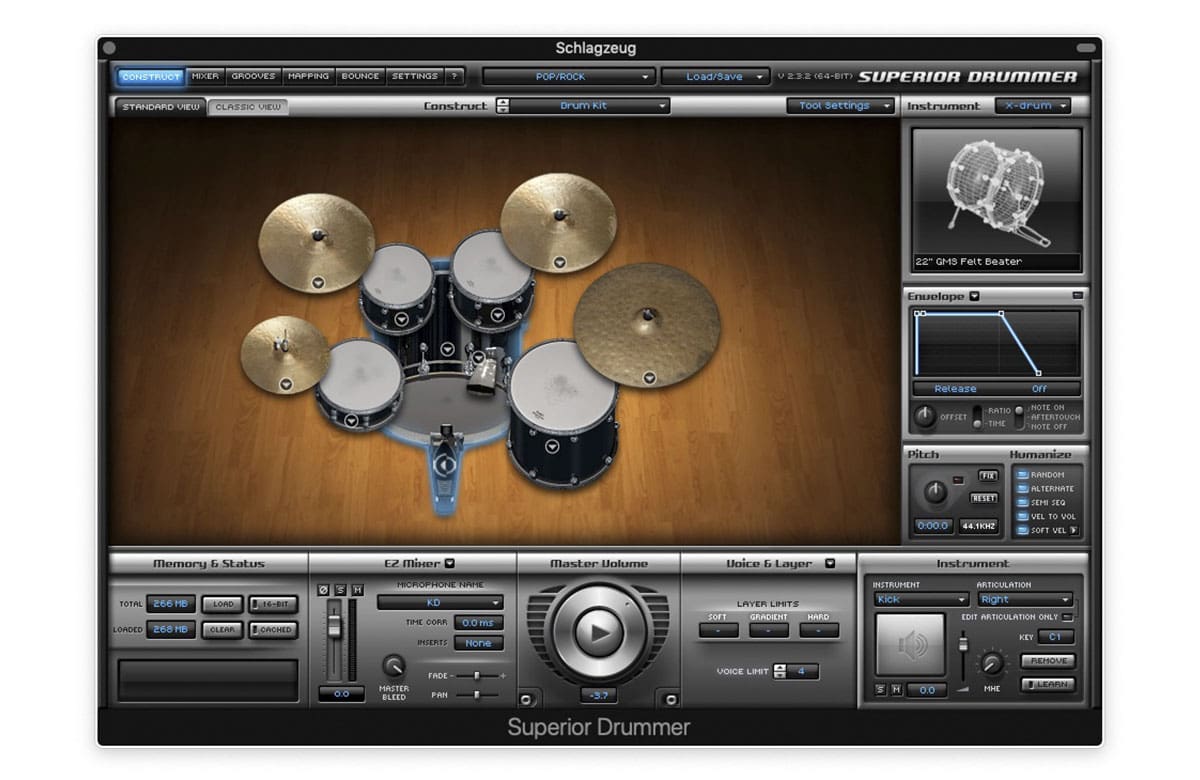Expand the Voice & Layer header arrow
The width and height of the screenshot is (1200, 780).
pos(830,563)
